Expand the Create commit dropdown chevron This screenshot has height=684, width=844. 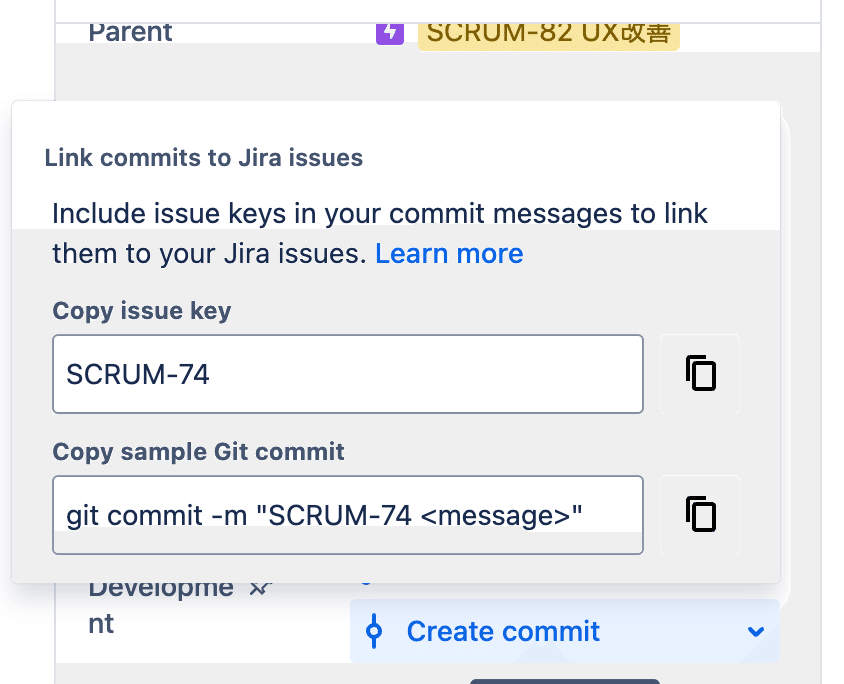pyautogui.click(x=756, y=632)
